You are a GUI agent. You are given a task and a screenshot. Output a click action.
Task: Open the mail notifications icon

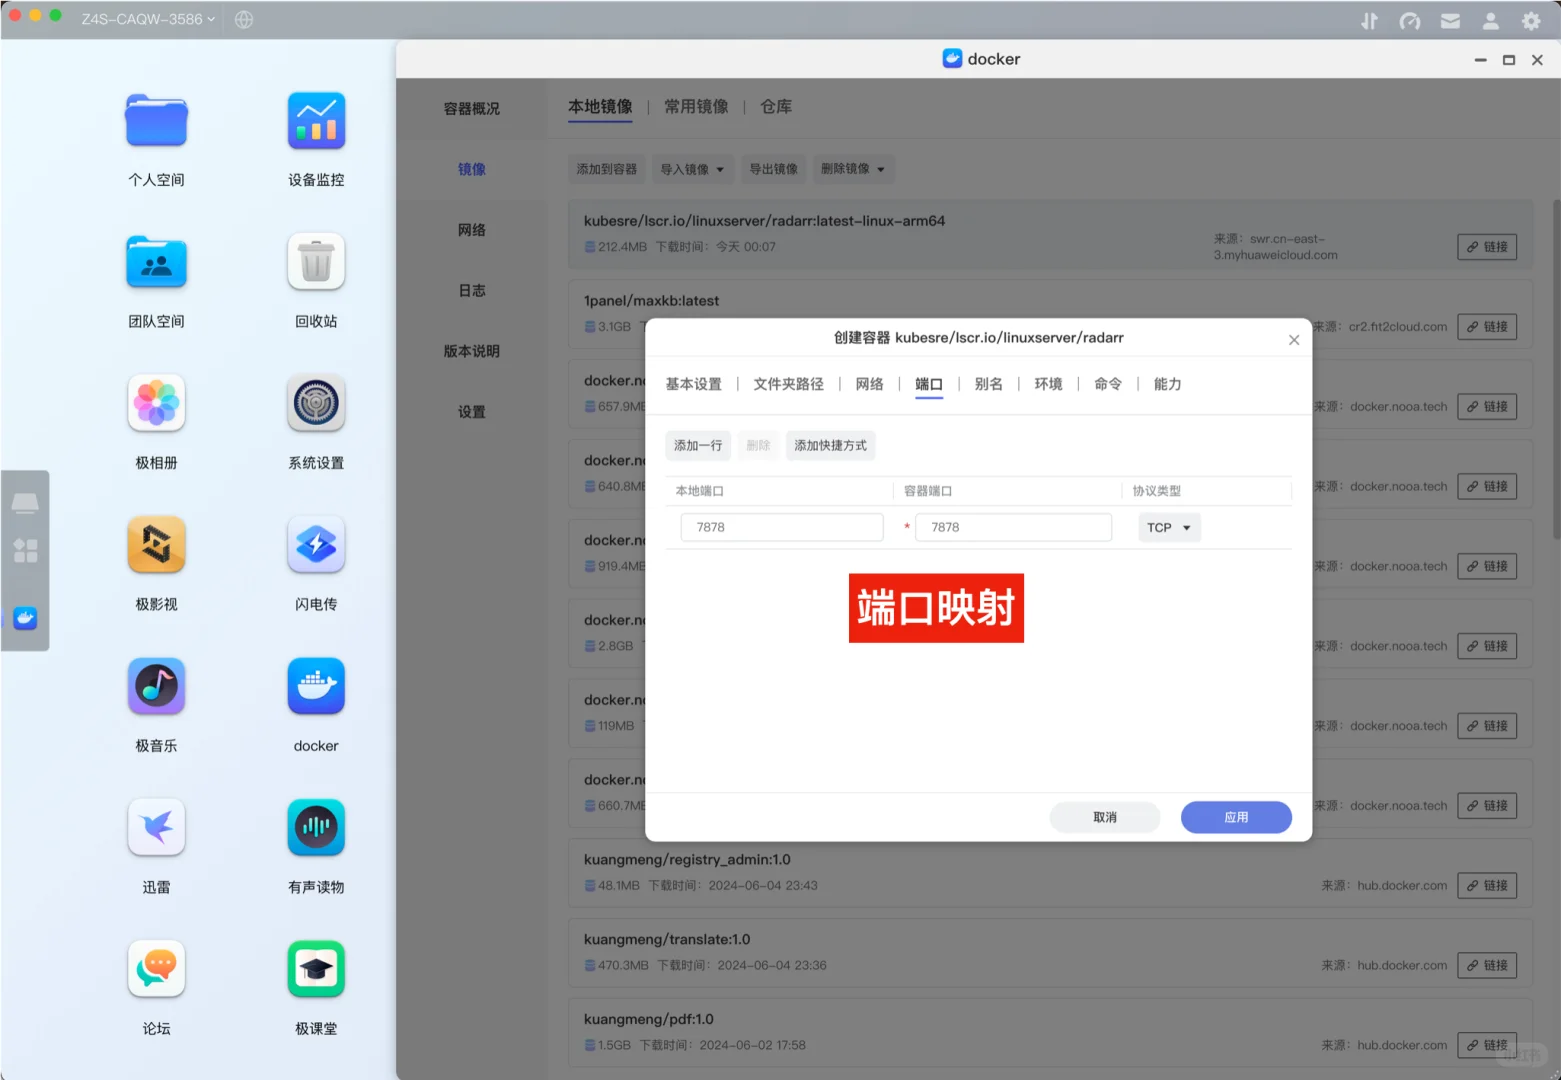[1450, 19]
